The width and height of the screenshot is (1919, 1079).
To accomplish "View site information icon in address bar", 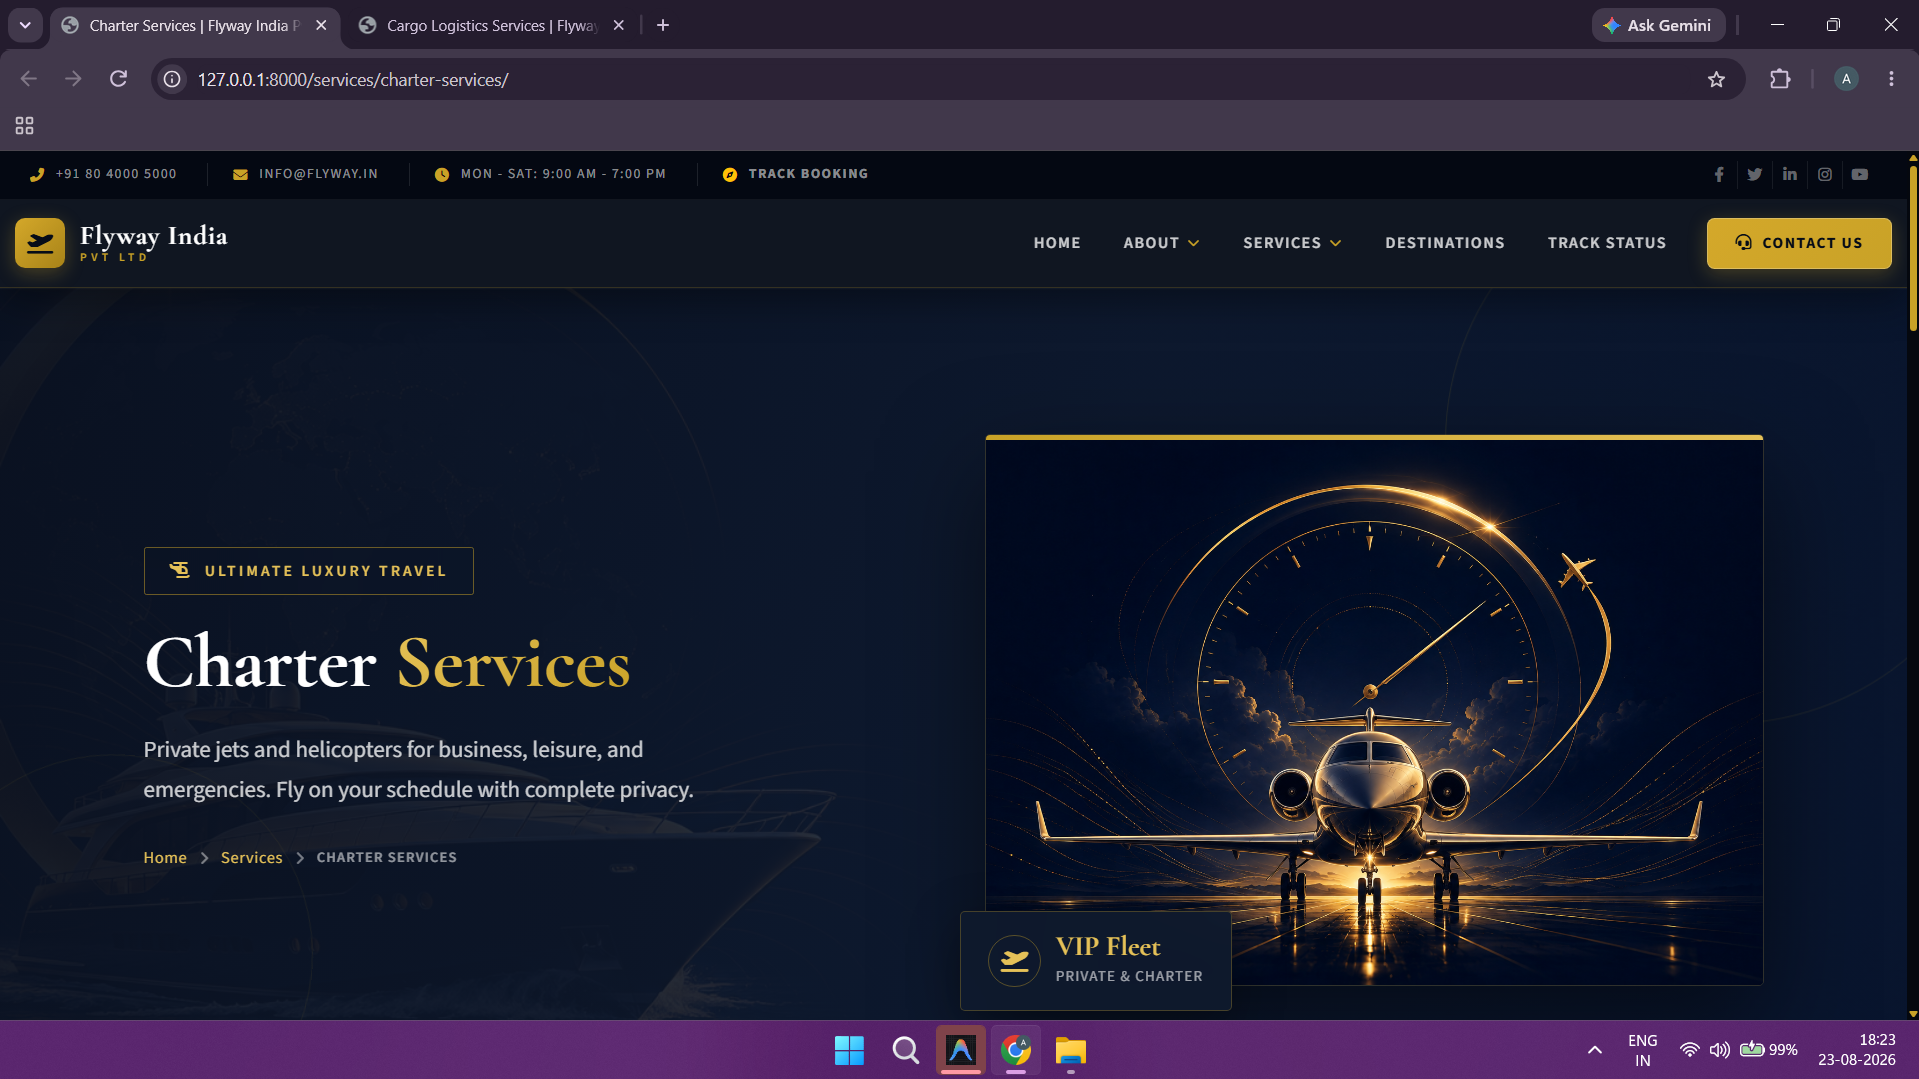I will point(172,79).
